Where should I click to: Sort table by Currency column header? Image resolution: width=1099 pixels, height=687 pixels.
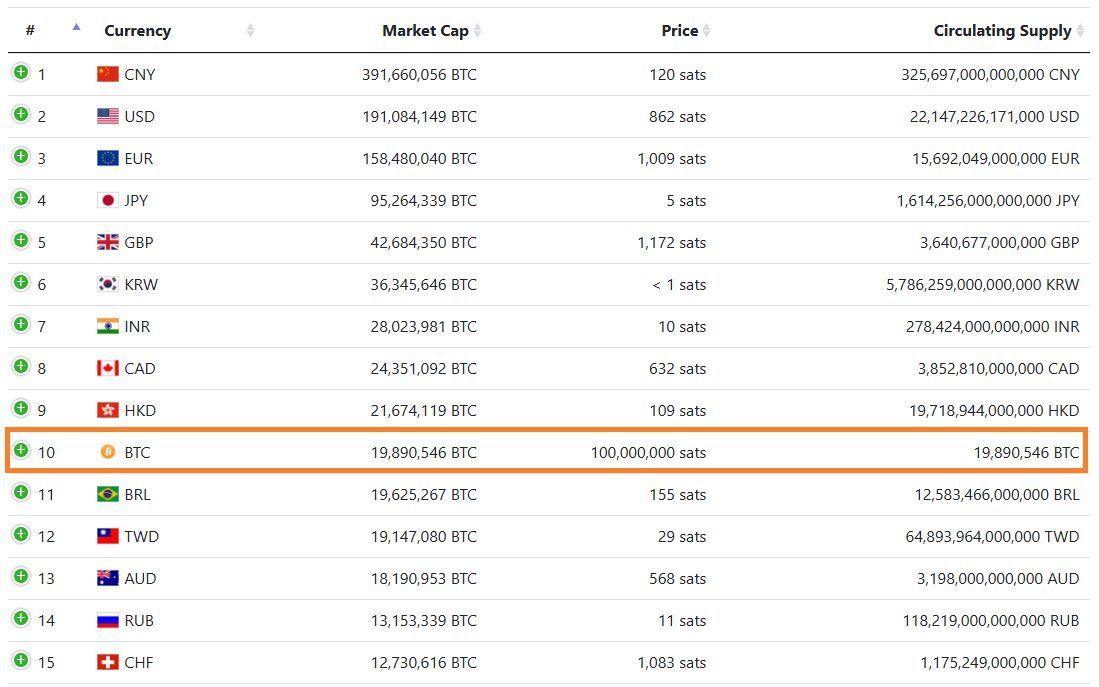tap(137, 30)
